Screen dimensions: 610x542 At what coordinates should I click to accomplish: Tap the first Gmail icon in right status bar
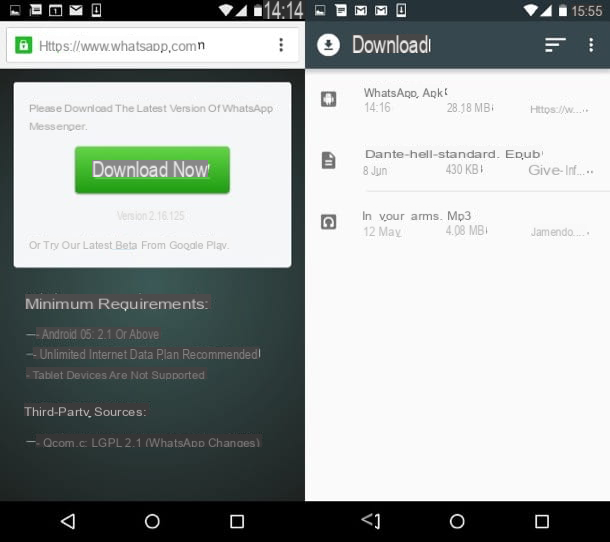pyautogui.click(x=361, y=10)
